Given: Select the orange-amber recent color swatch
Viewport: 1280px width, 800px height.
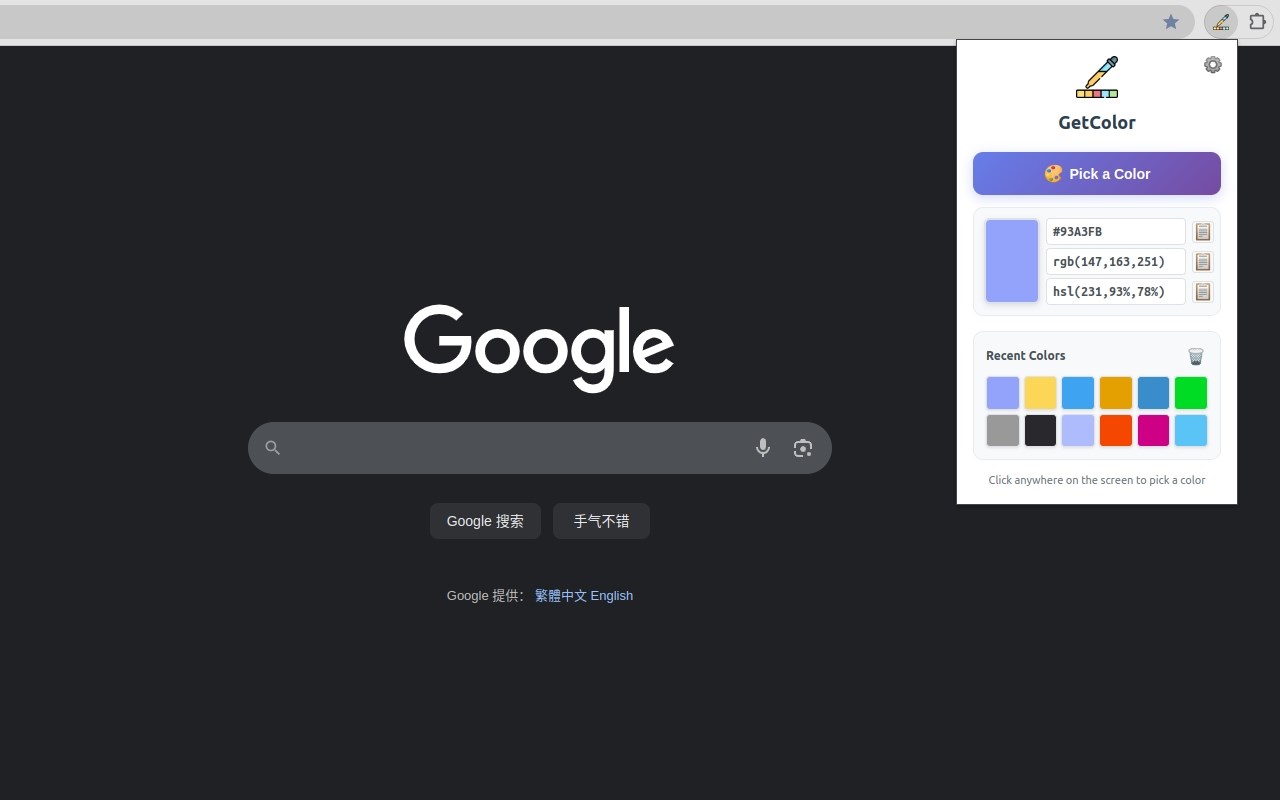Looking at the screenshot, I should coord(1116,393).
